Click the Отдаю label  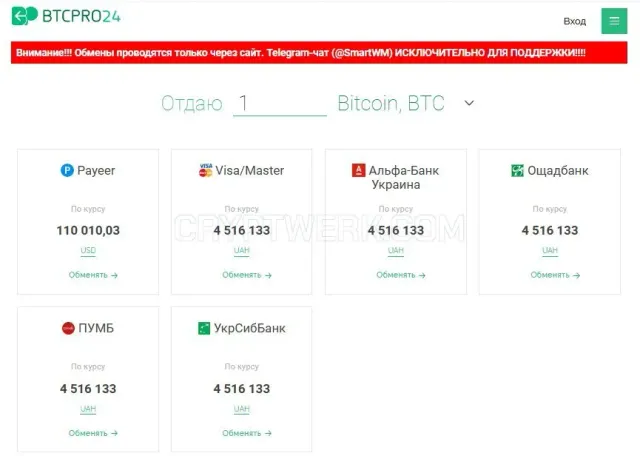click(192, 103)
